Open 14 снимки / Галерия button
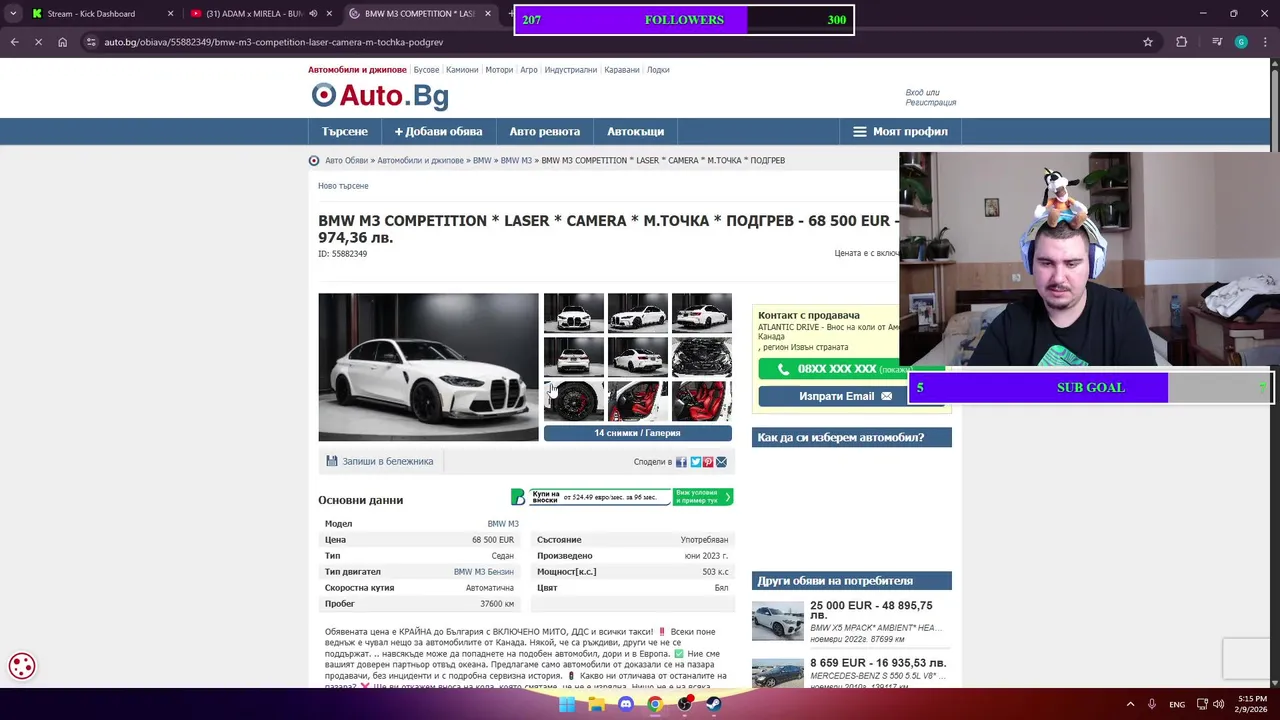The height and width of the screenshot is (720, 1280). [x=637, y=433]
